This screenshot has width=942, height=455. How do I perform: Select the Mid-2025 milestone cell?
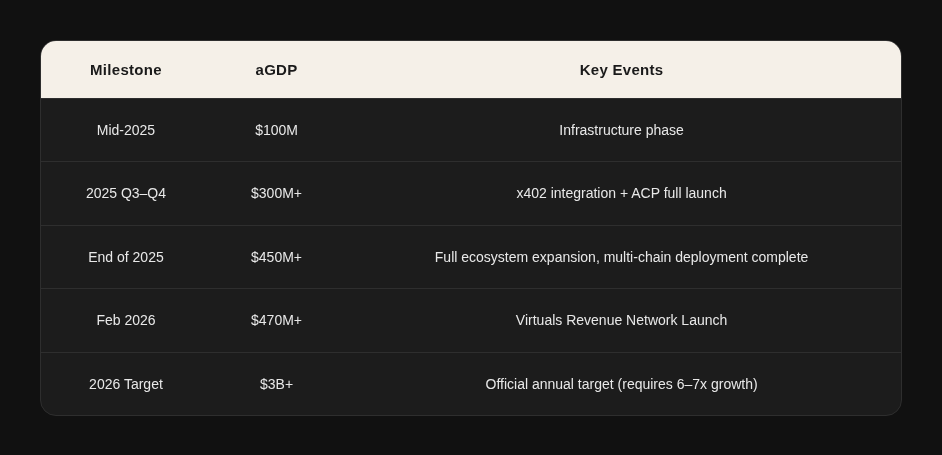point(126,130)
